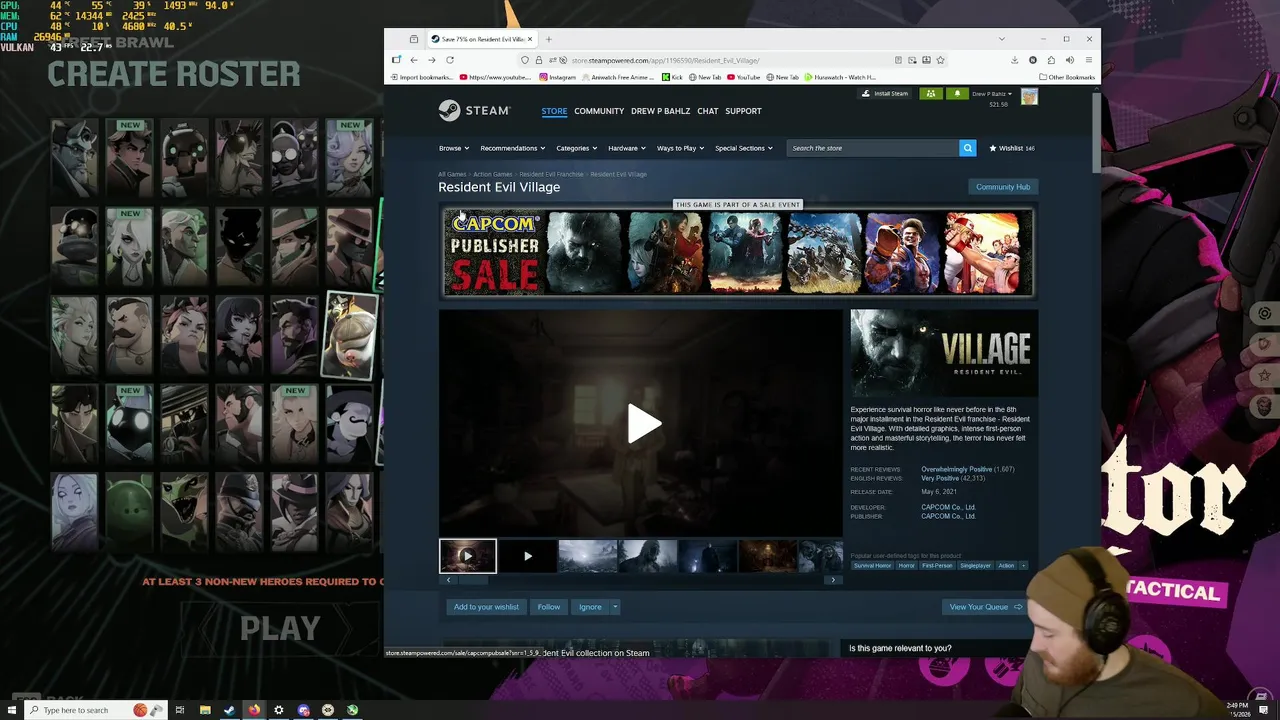This screenshot has width=1280, height=720.
Task: Open the DREW P BAHLZ profile menu
Action: [660, 111]
